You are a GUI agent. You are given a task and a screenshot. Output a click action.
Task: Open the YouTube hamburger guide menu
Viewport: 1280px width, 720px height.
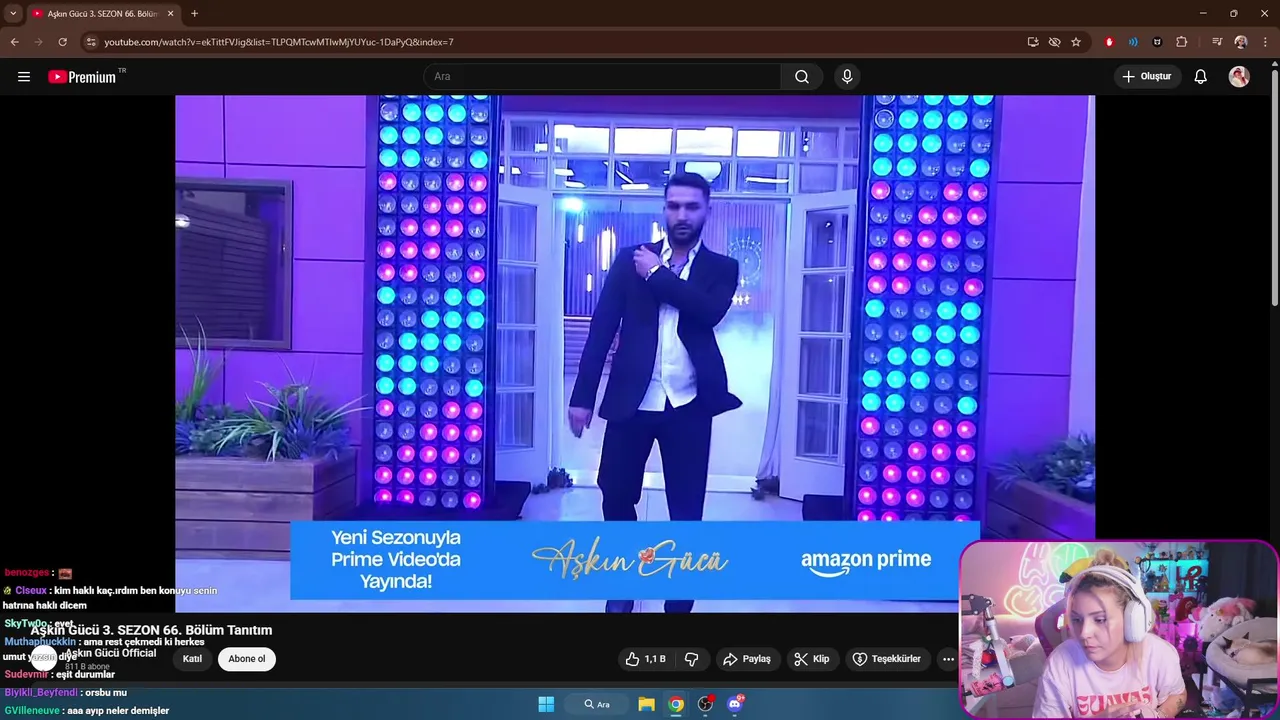click(x=24, y=77)
